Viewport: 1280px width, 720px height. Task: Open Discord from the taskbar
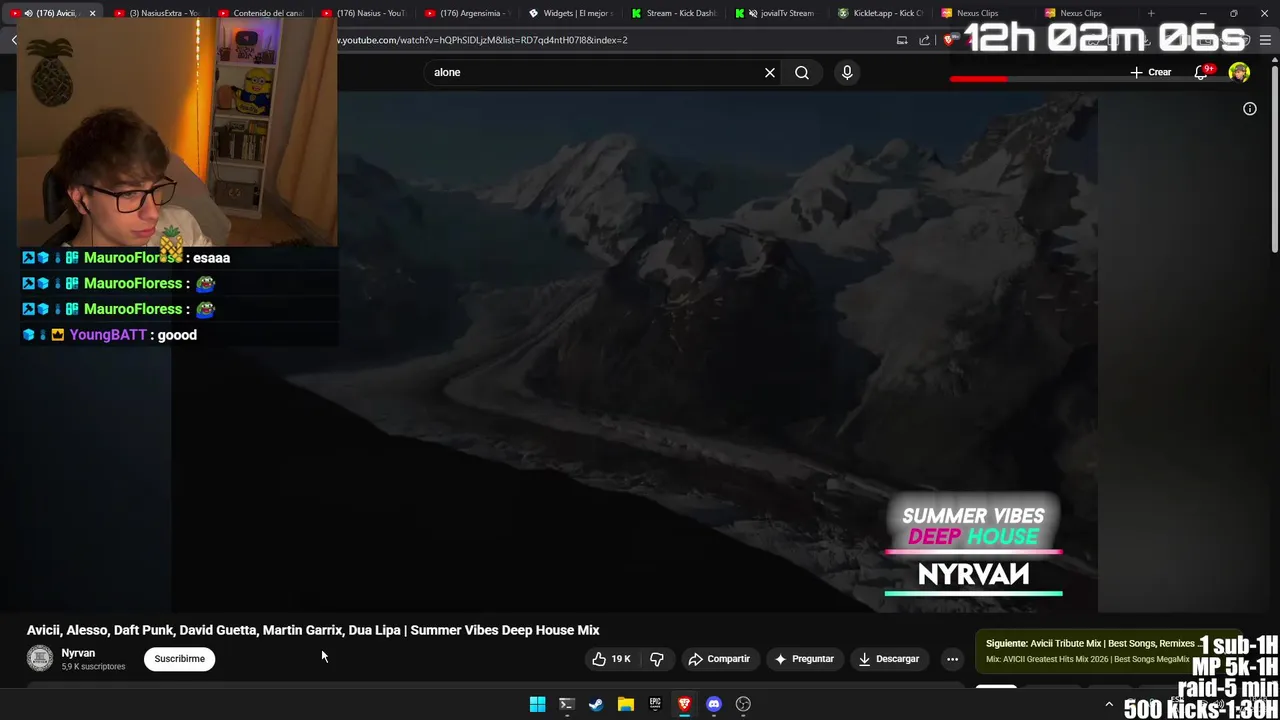point(714,704)
